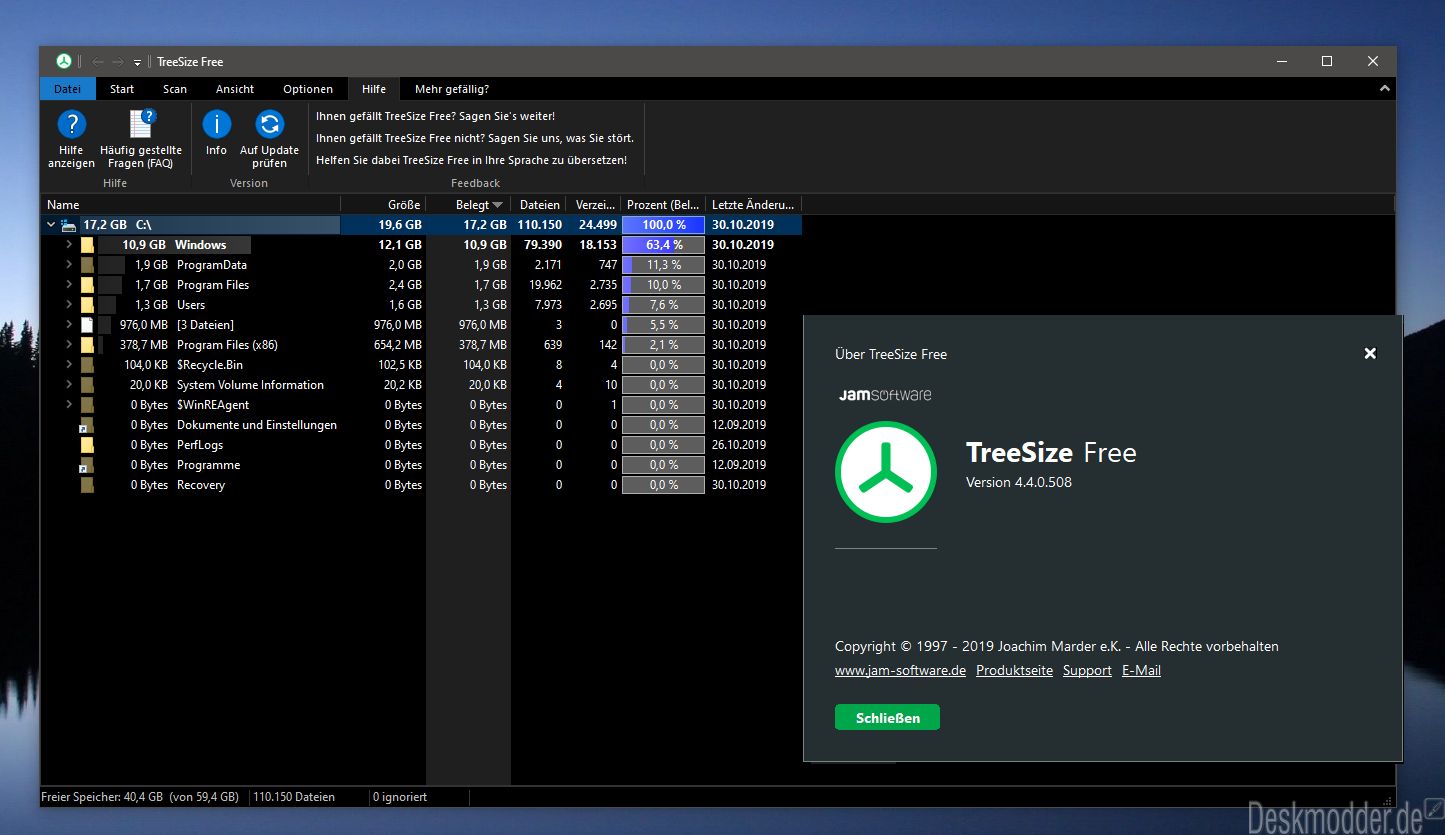Click the Dokumente und Einstellungen shortcut icon
The image size is (1445, 835).
tap(87, 425)
